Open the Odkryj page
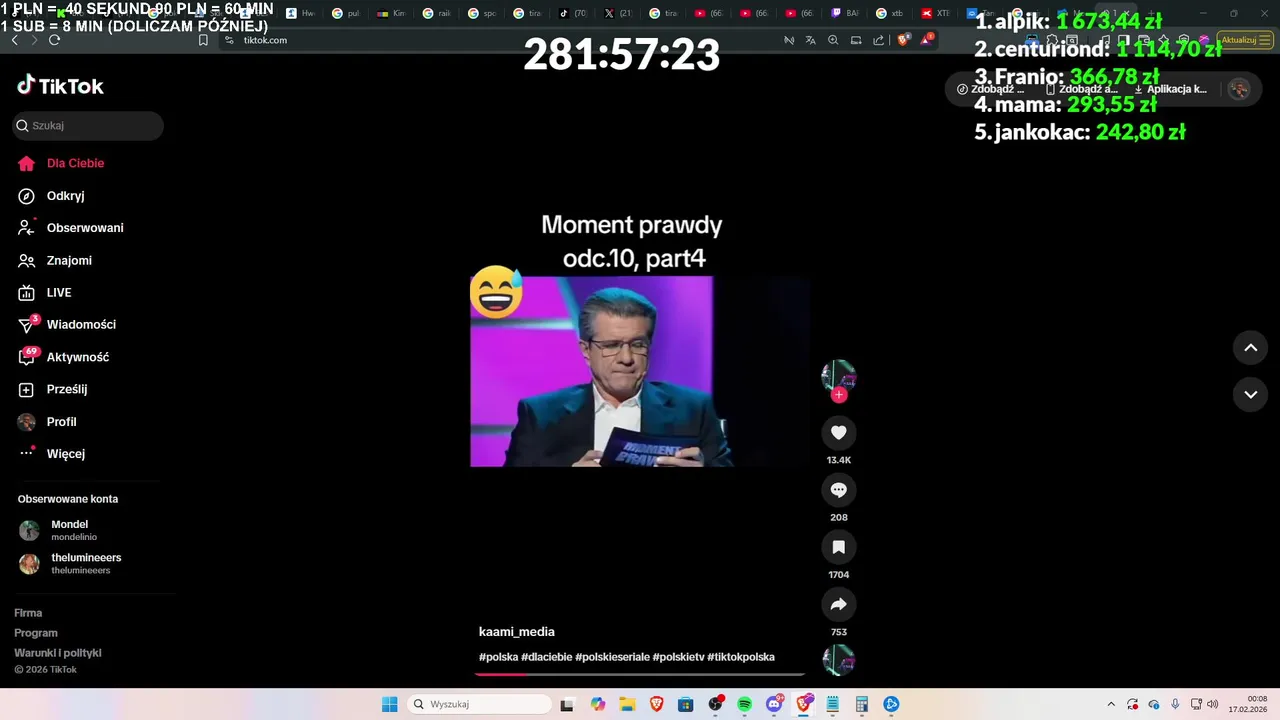 click(x=51, y=196)
